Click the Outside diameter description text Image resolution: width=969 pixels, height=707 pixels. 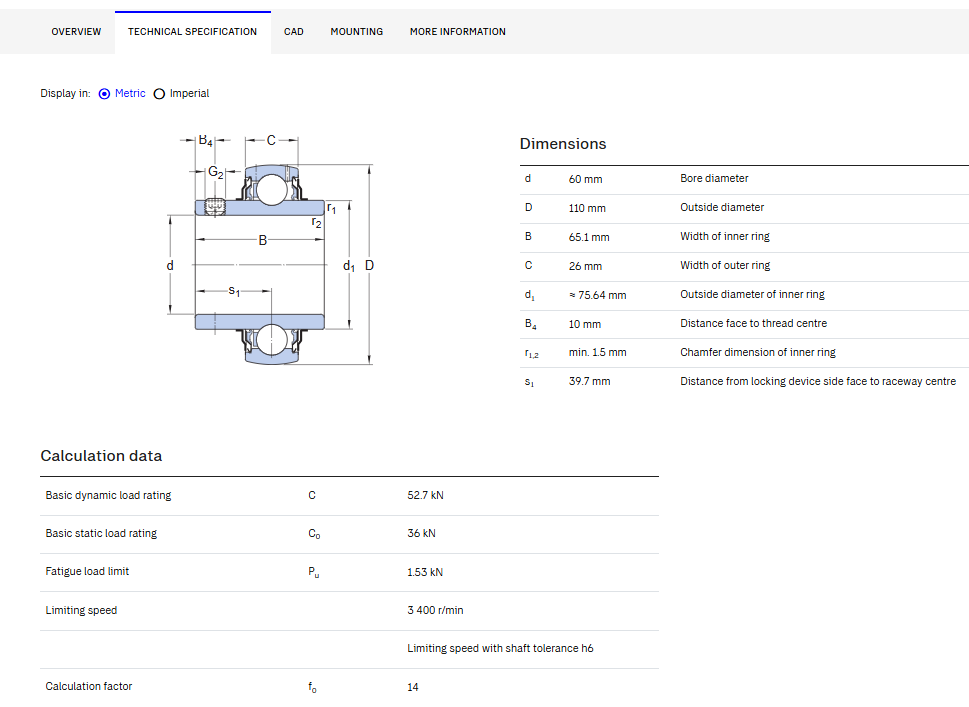[722, 208]
